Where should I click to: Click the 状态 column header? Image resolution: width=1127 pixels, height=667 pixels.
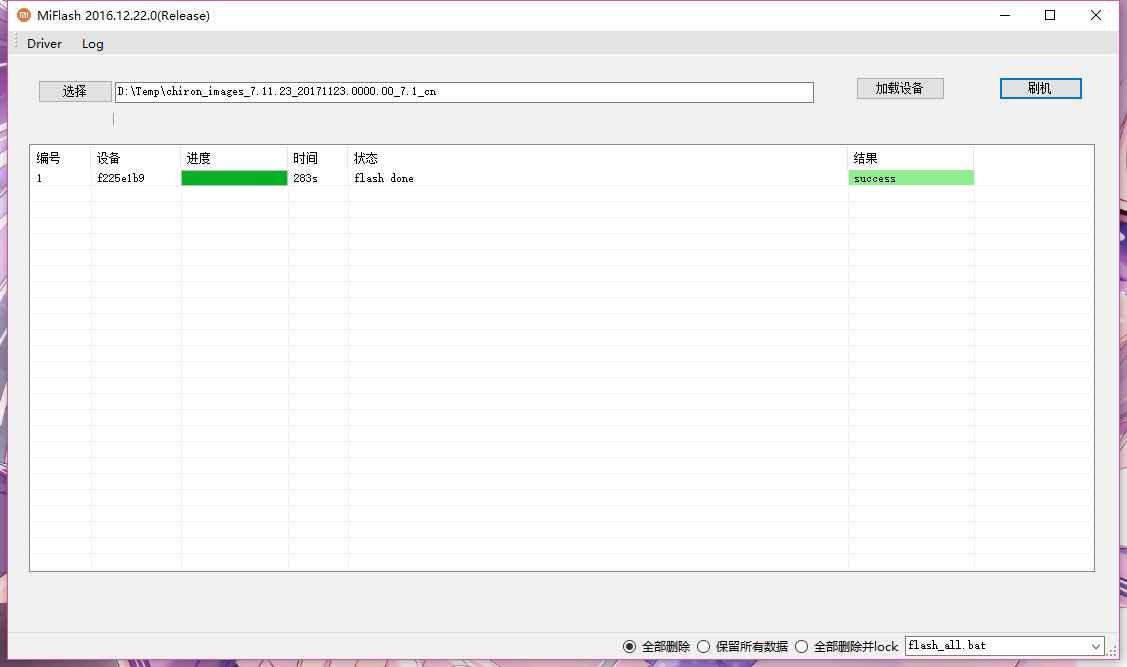(366, 158)
